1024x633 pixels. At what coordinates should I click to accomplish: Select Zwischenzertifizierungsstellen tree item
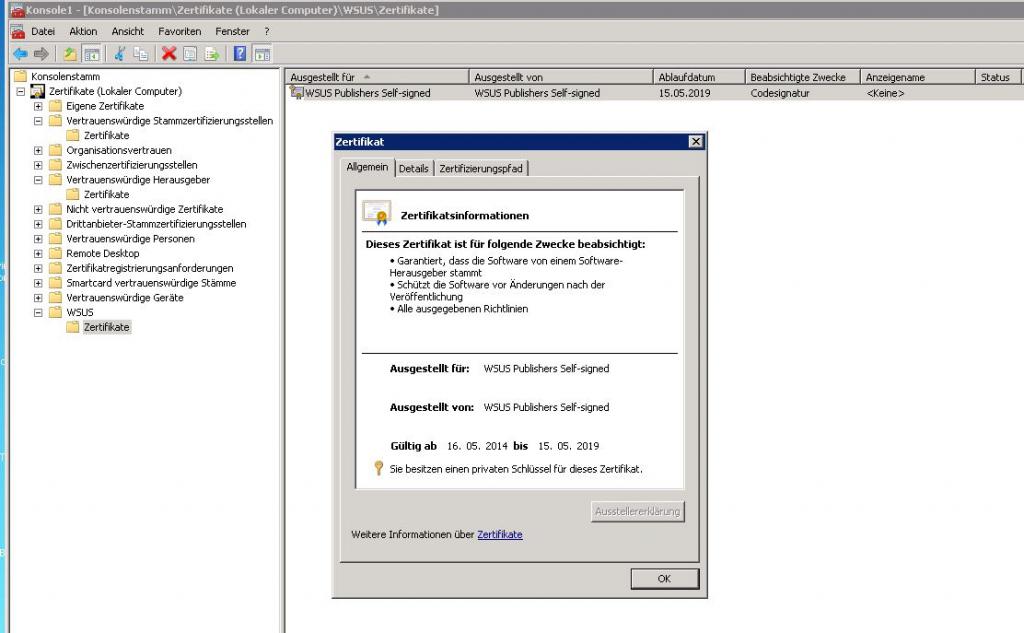[x=131, y=165]
